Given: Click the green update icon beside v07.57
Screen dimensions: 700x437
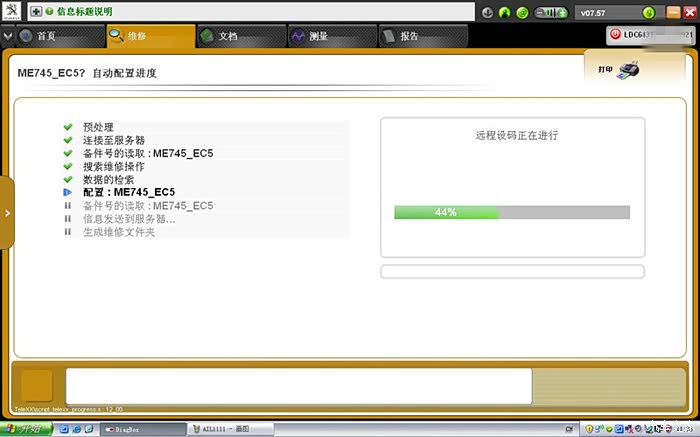Looking at the screenshot, I should [649, 13].
